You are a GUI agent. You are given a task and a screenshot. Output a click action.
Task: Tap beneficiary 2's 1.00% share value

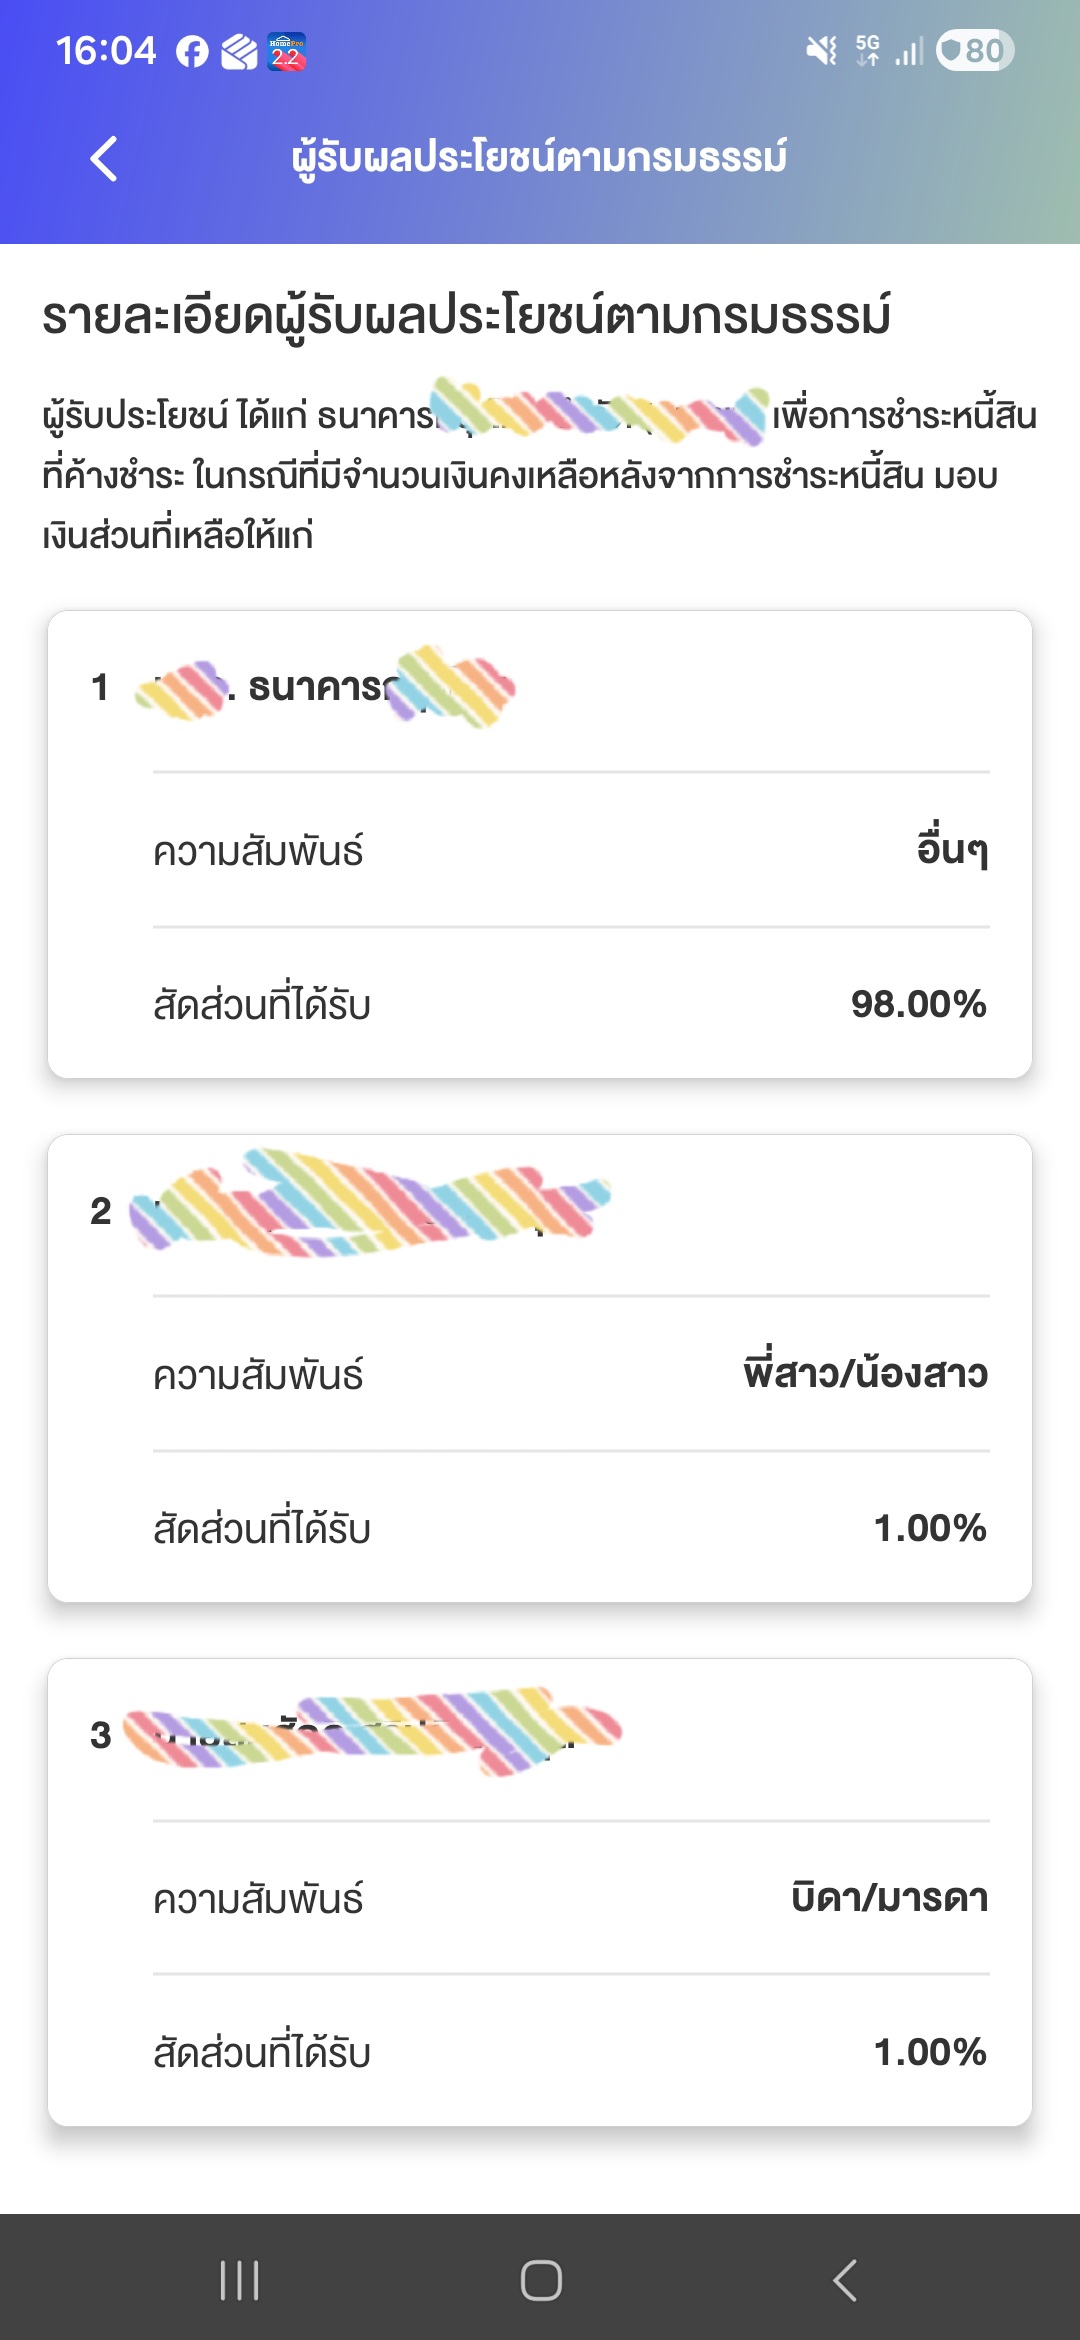coord(930,1528)
